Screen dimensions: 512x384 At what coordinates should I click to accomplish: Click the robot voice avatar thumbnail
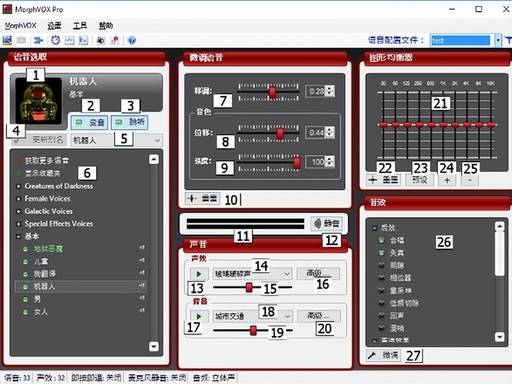(39, 101)
